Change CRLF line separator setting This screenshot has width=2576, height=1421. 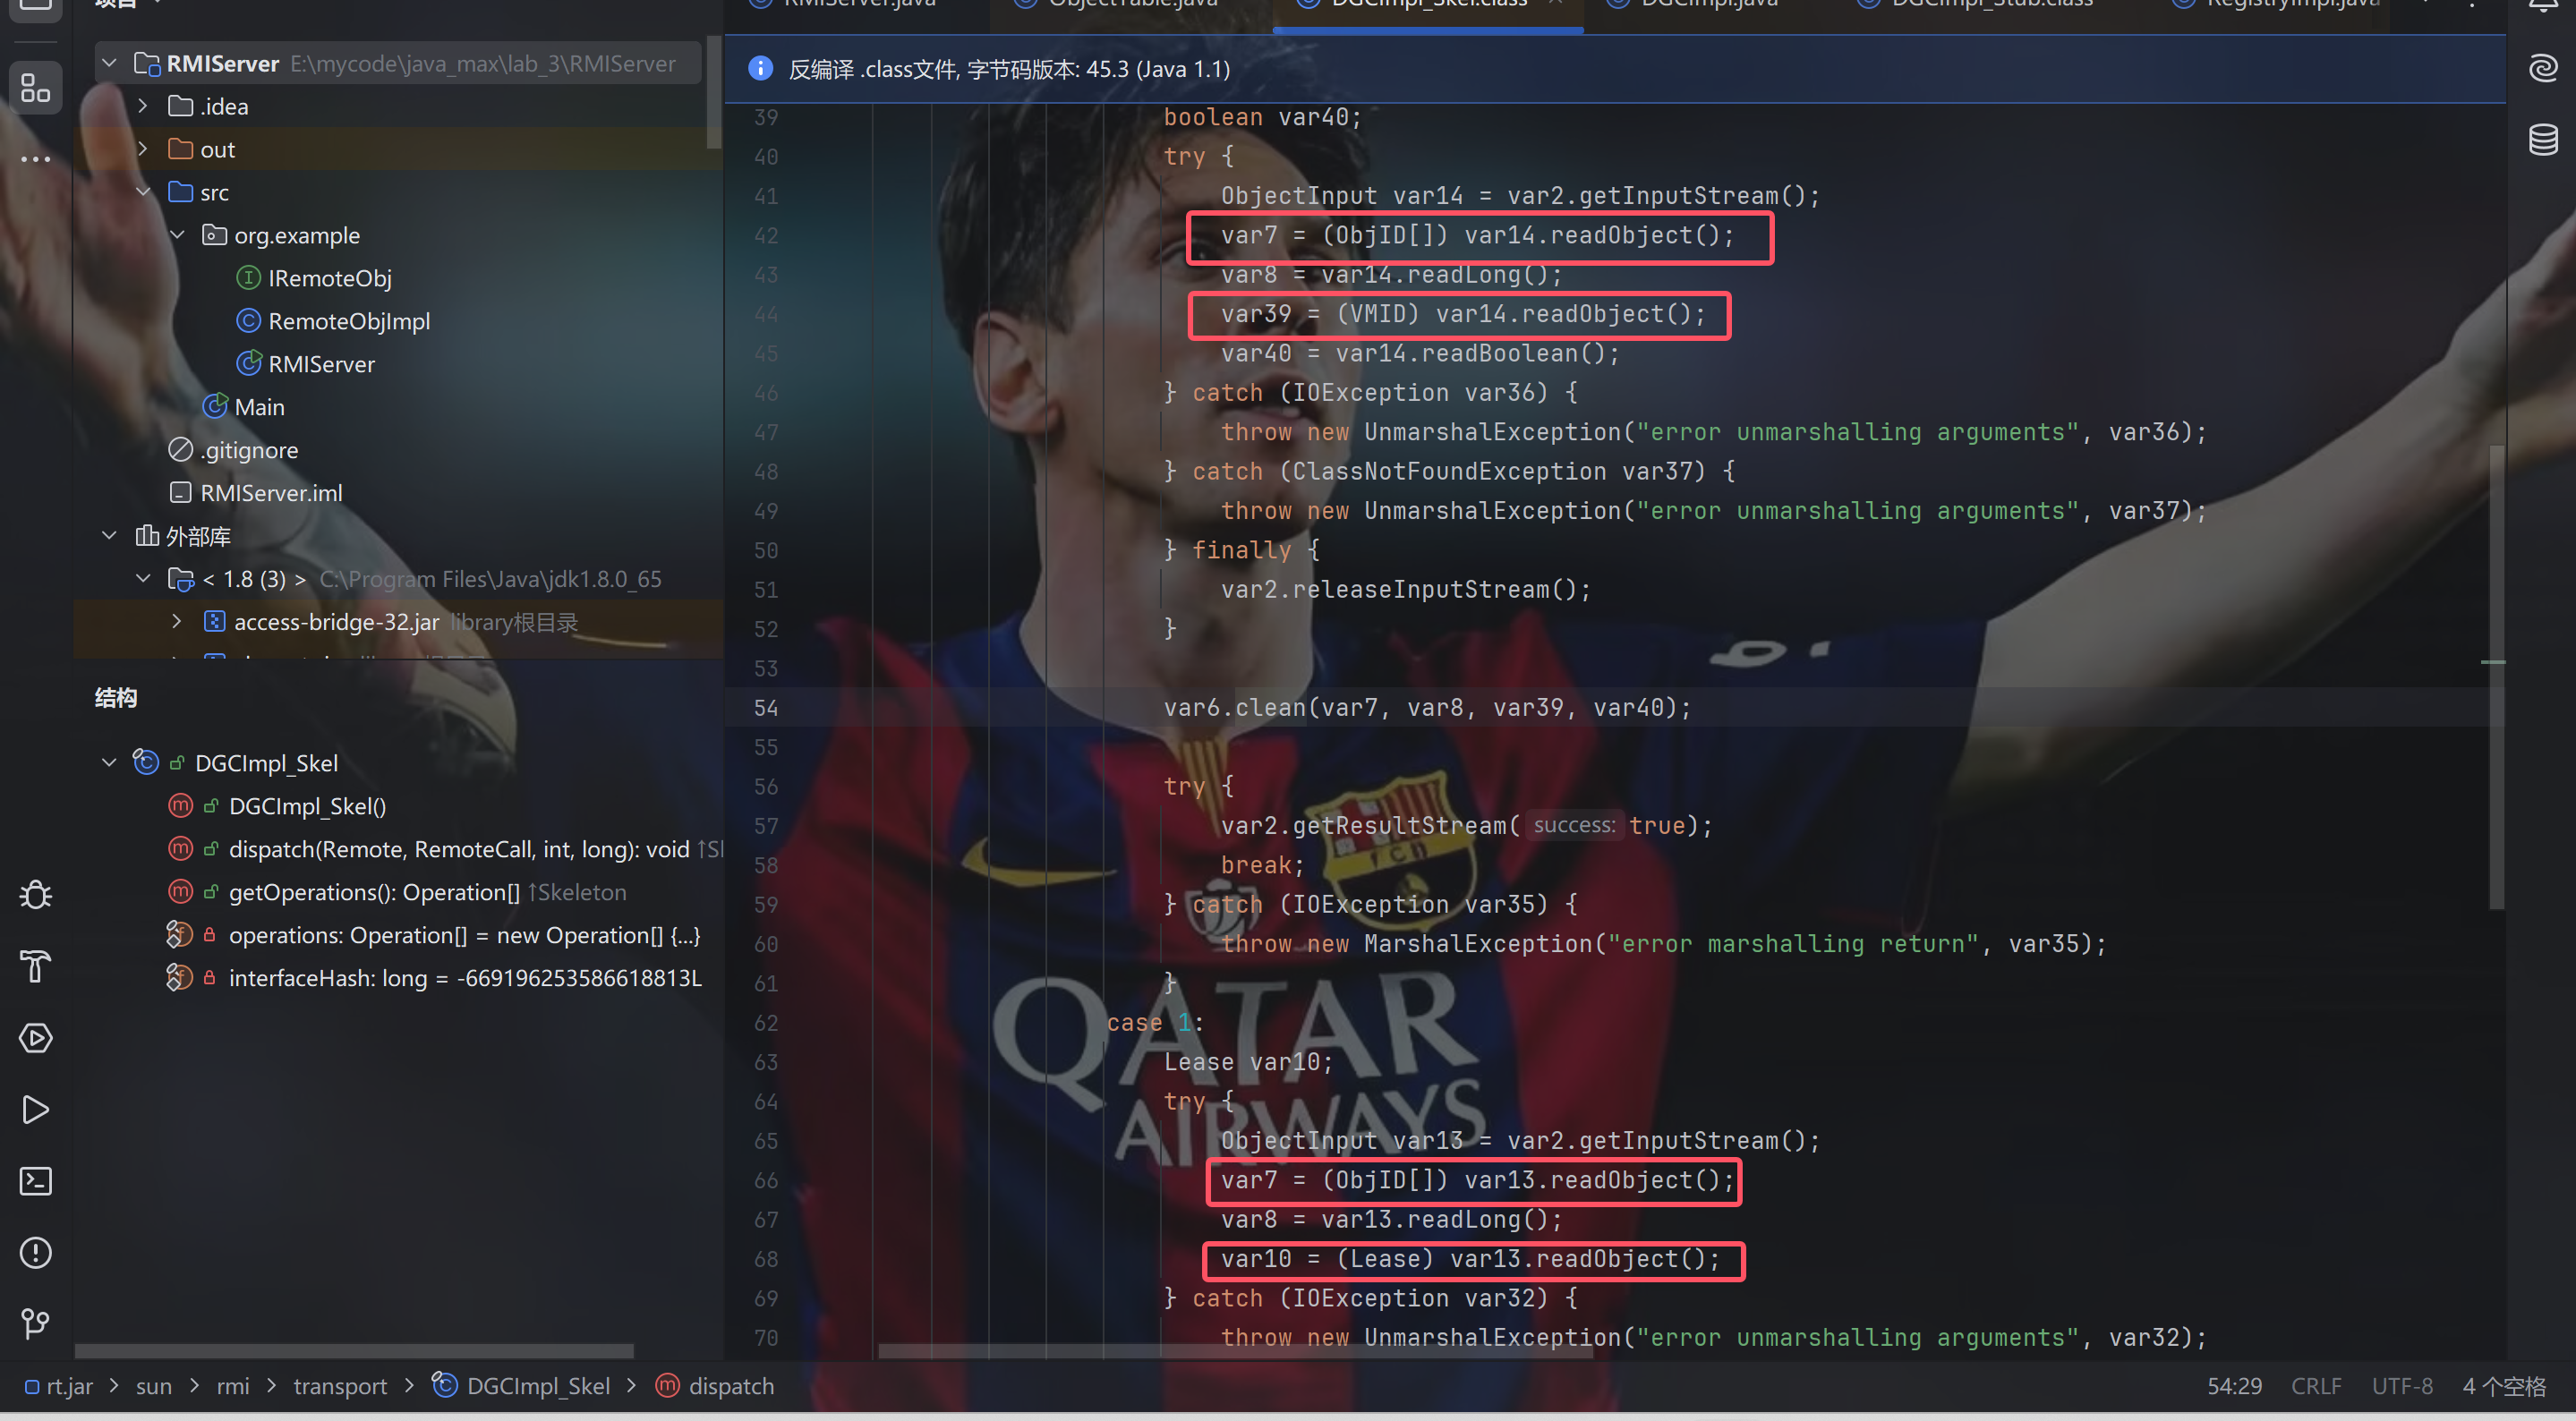coord(2316,1386)
